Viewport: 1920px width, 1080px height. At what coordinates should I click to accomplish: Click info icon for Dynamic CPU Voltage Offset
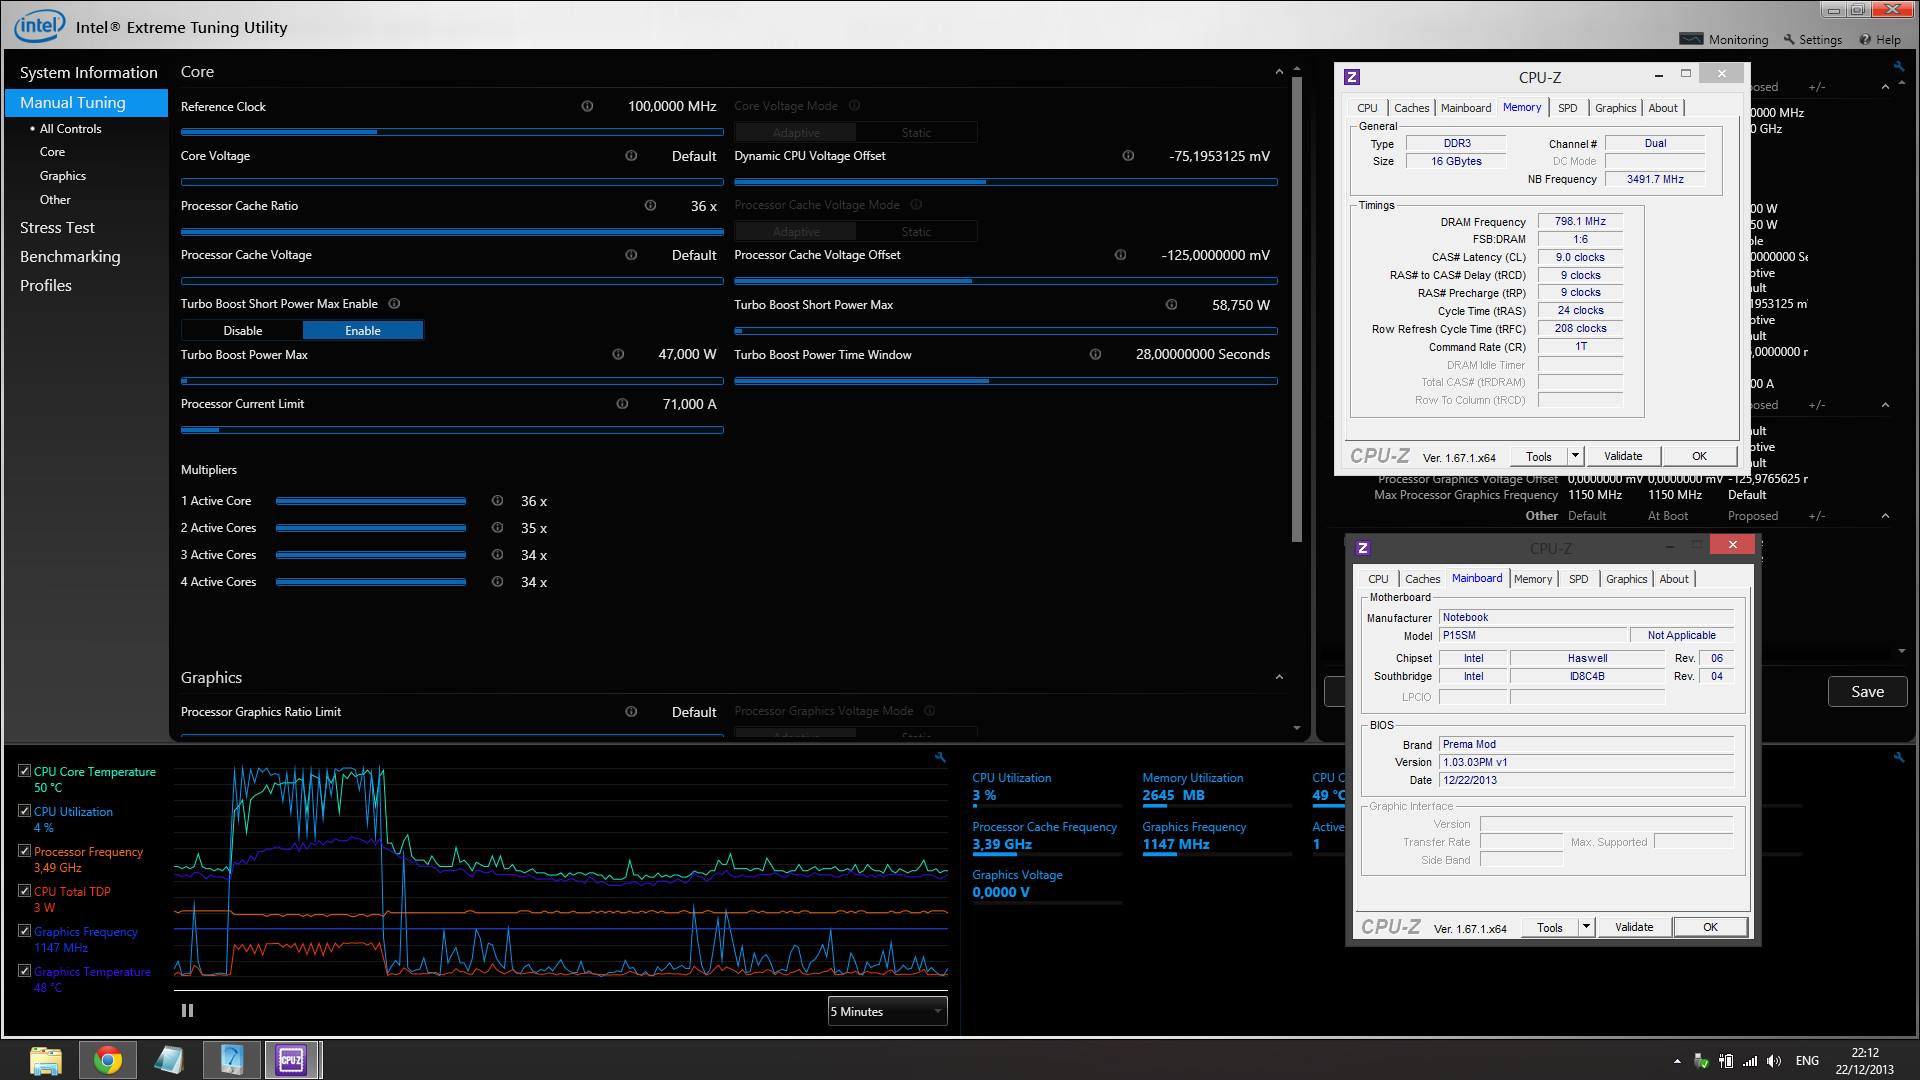coord(1128,156)
